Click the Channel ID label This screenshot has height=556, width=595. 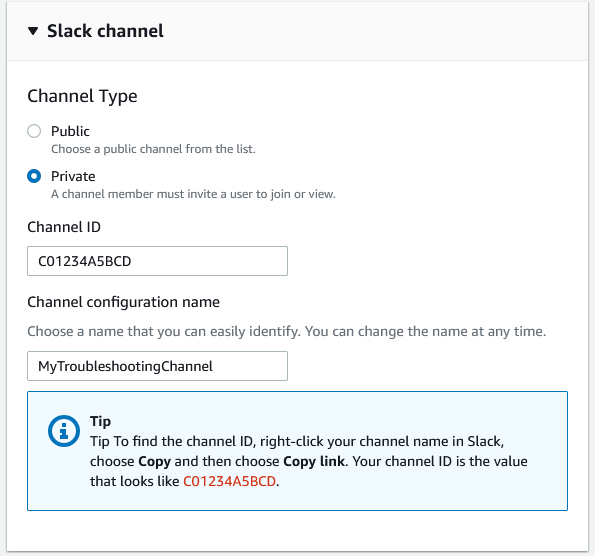click(x=64, y=227)
